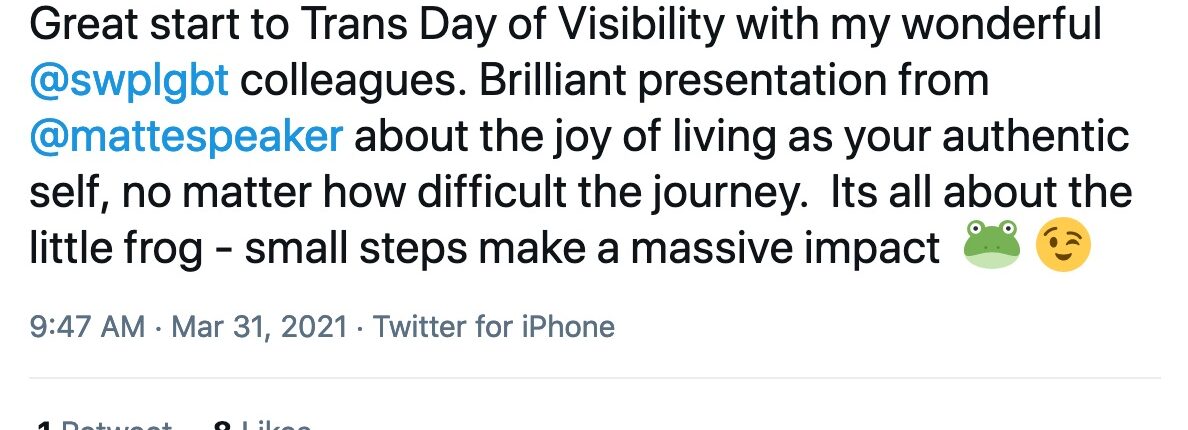The height and width of the screenshot is (430, 1188).
Task: Click the words massive impact
Action: click(785, 248)
